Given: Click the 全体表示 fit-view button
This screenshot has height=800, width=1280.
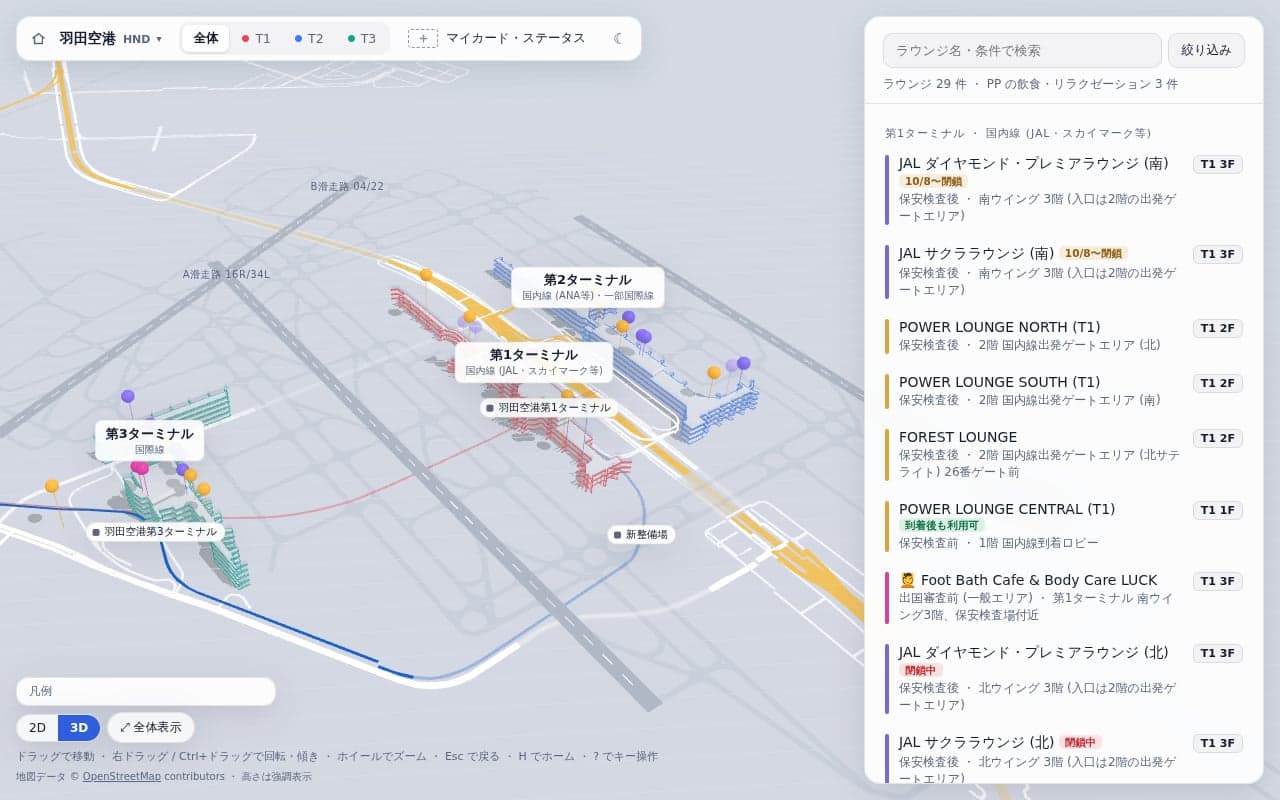Looking at the screenshot, I should [x=151, y=728].
